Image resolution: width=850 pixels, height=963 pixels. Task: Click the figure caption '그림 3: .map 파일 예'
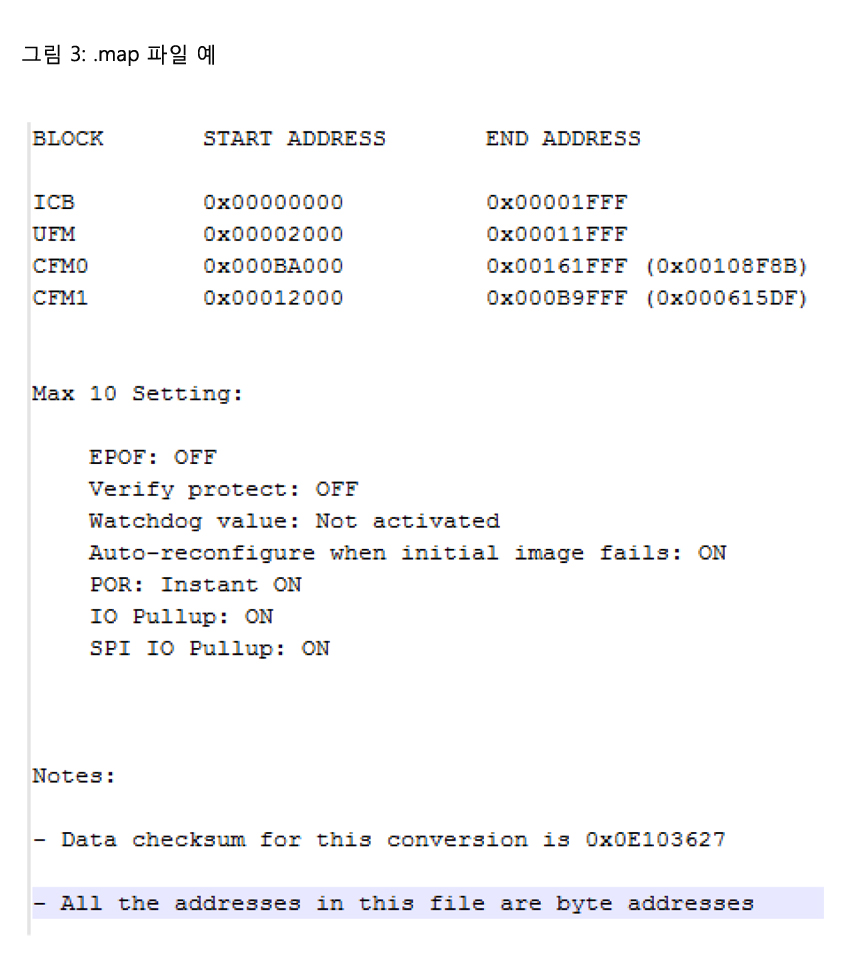(118, 56)
